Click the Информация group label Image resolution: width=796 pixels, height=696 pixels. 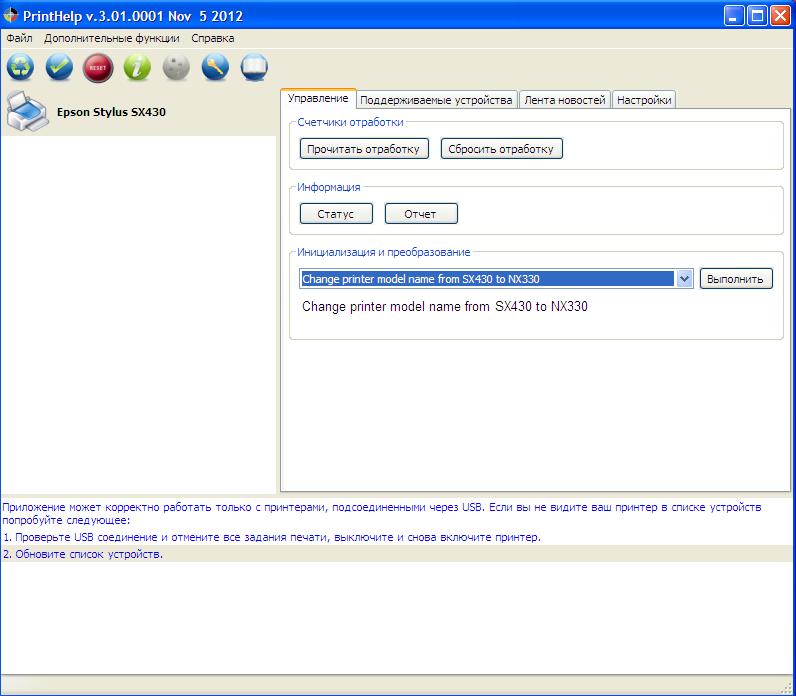coord(328,187)
